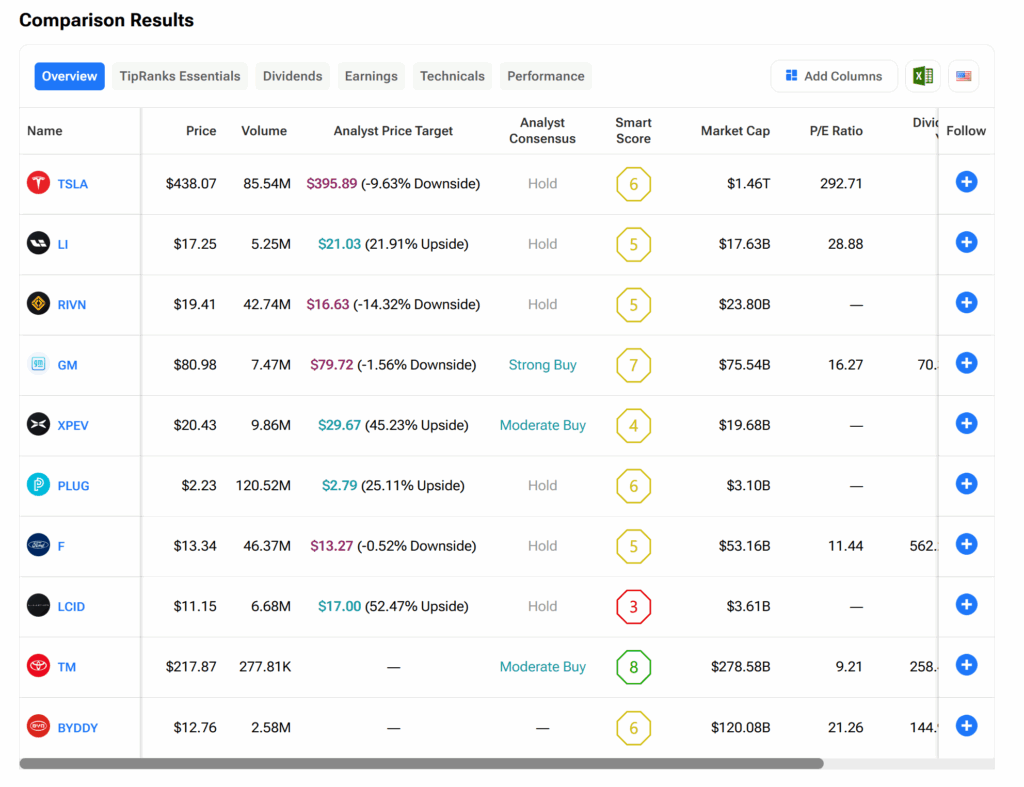Follow LCID with the plus icon
This screenshot has width=1024, height=787.
point(966,604)
